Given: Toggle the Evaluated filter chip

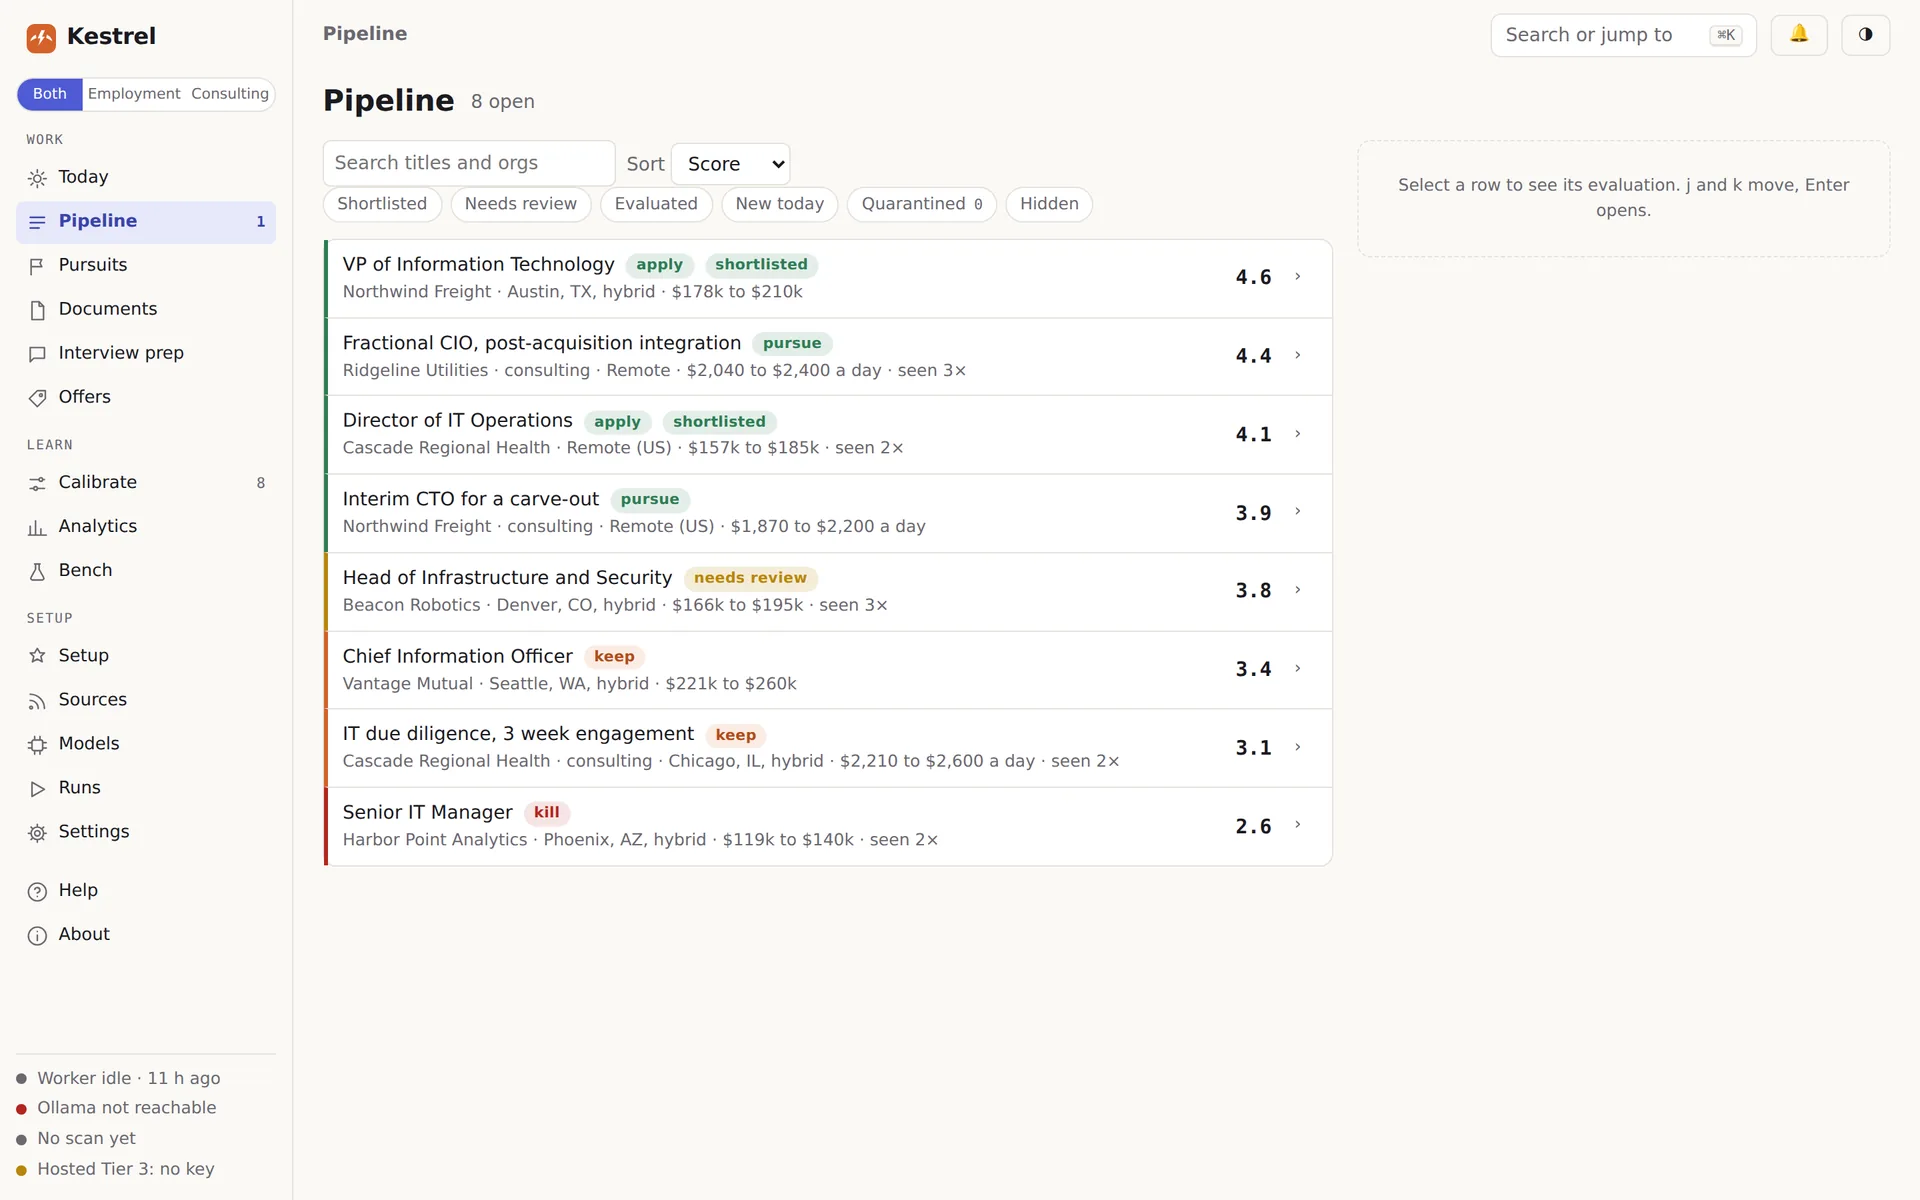Looking at the screenshot, I should [656, 204].
